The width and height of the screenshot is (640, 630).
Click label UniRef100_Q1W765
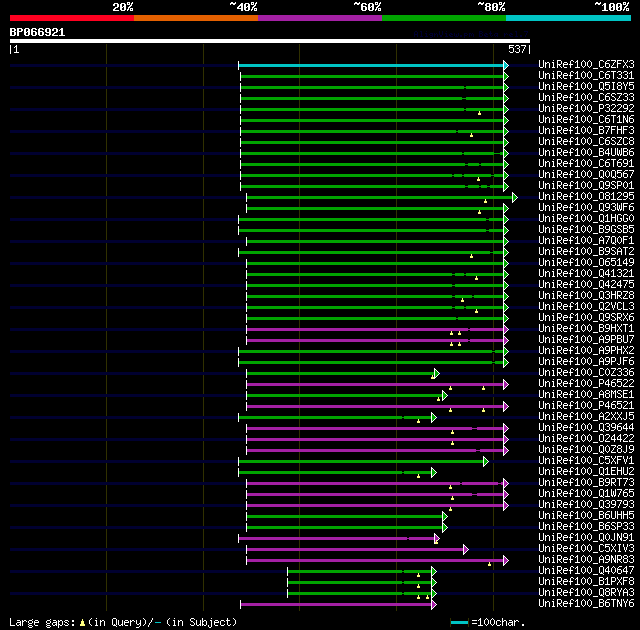tap(586, 494)
